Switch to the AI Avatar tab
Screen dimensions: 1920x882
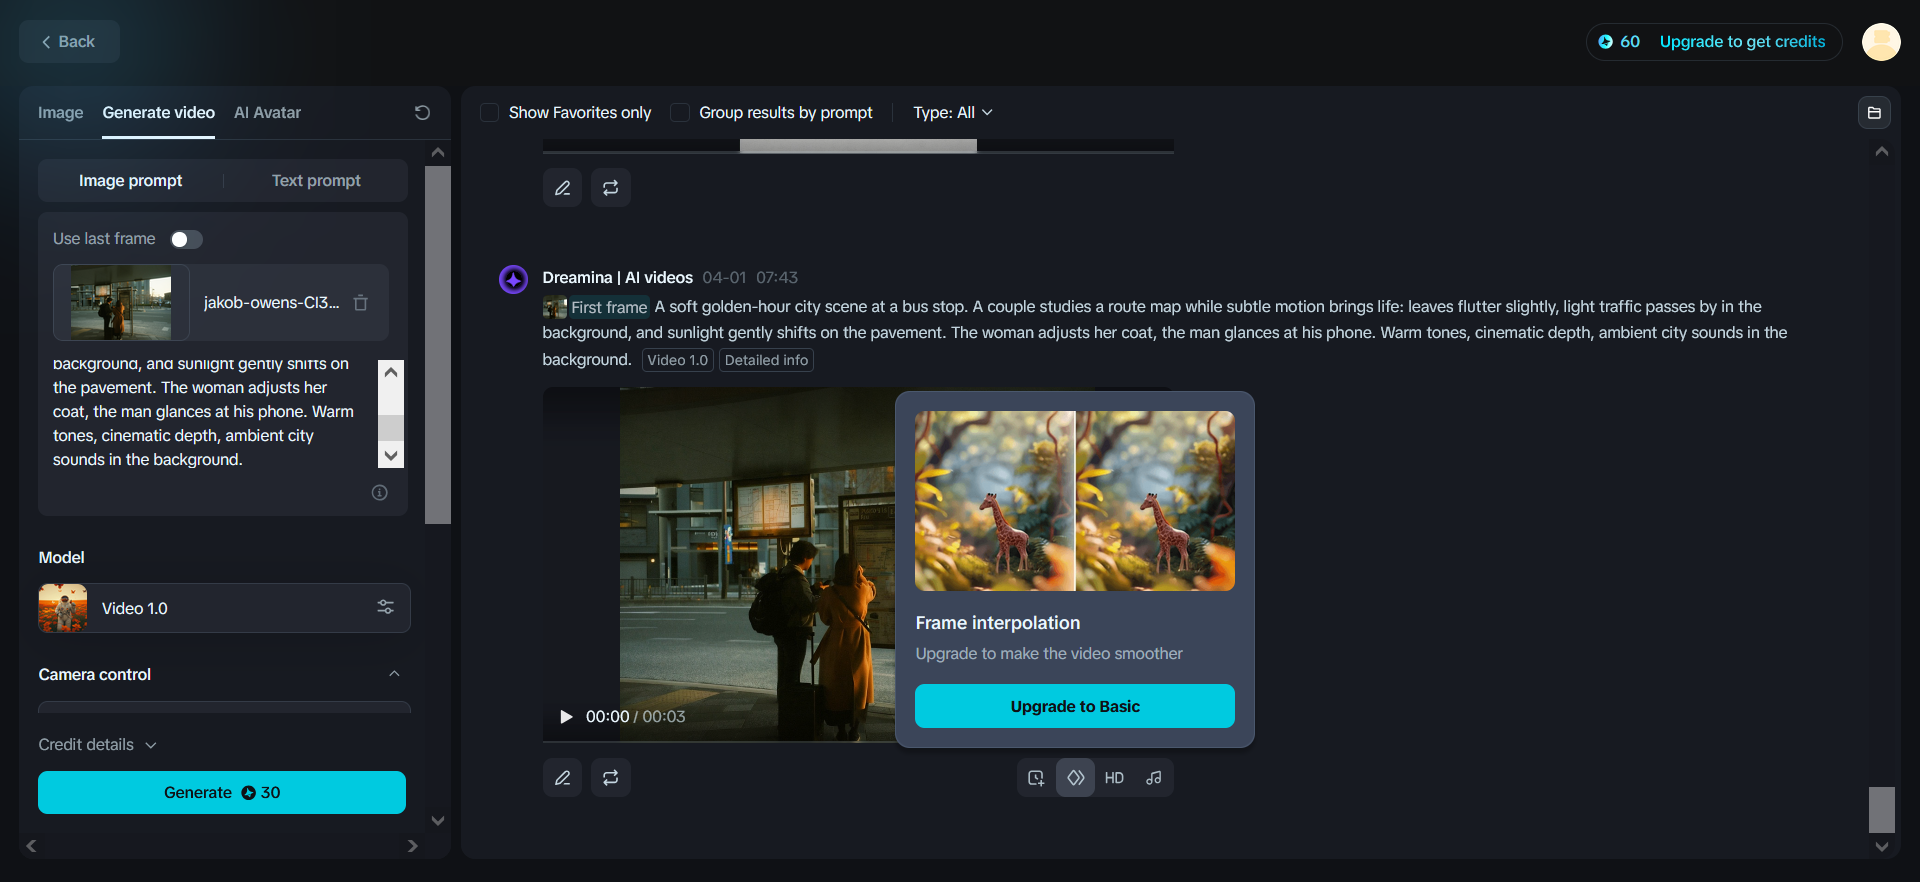coord(267,113)
